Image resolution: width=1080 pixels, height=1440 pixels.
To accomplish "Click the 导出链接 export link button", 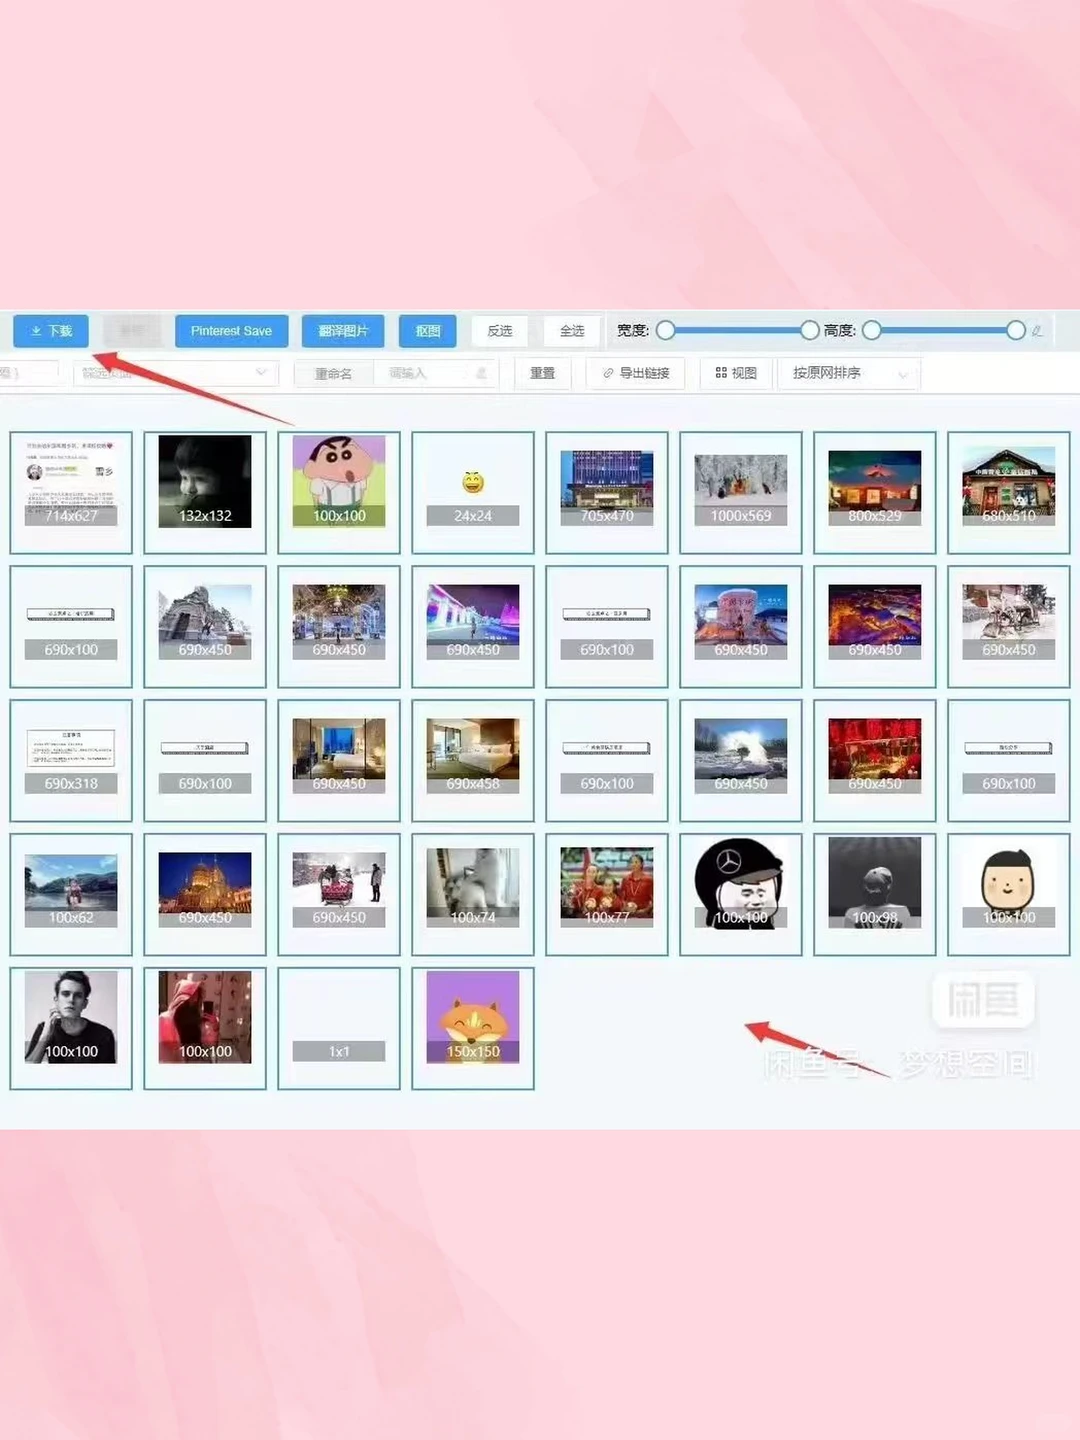I will coord(636,373).
